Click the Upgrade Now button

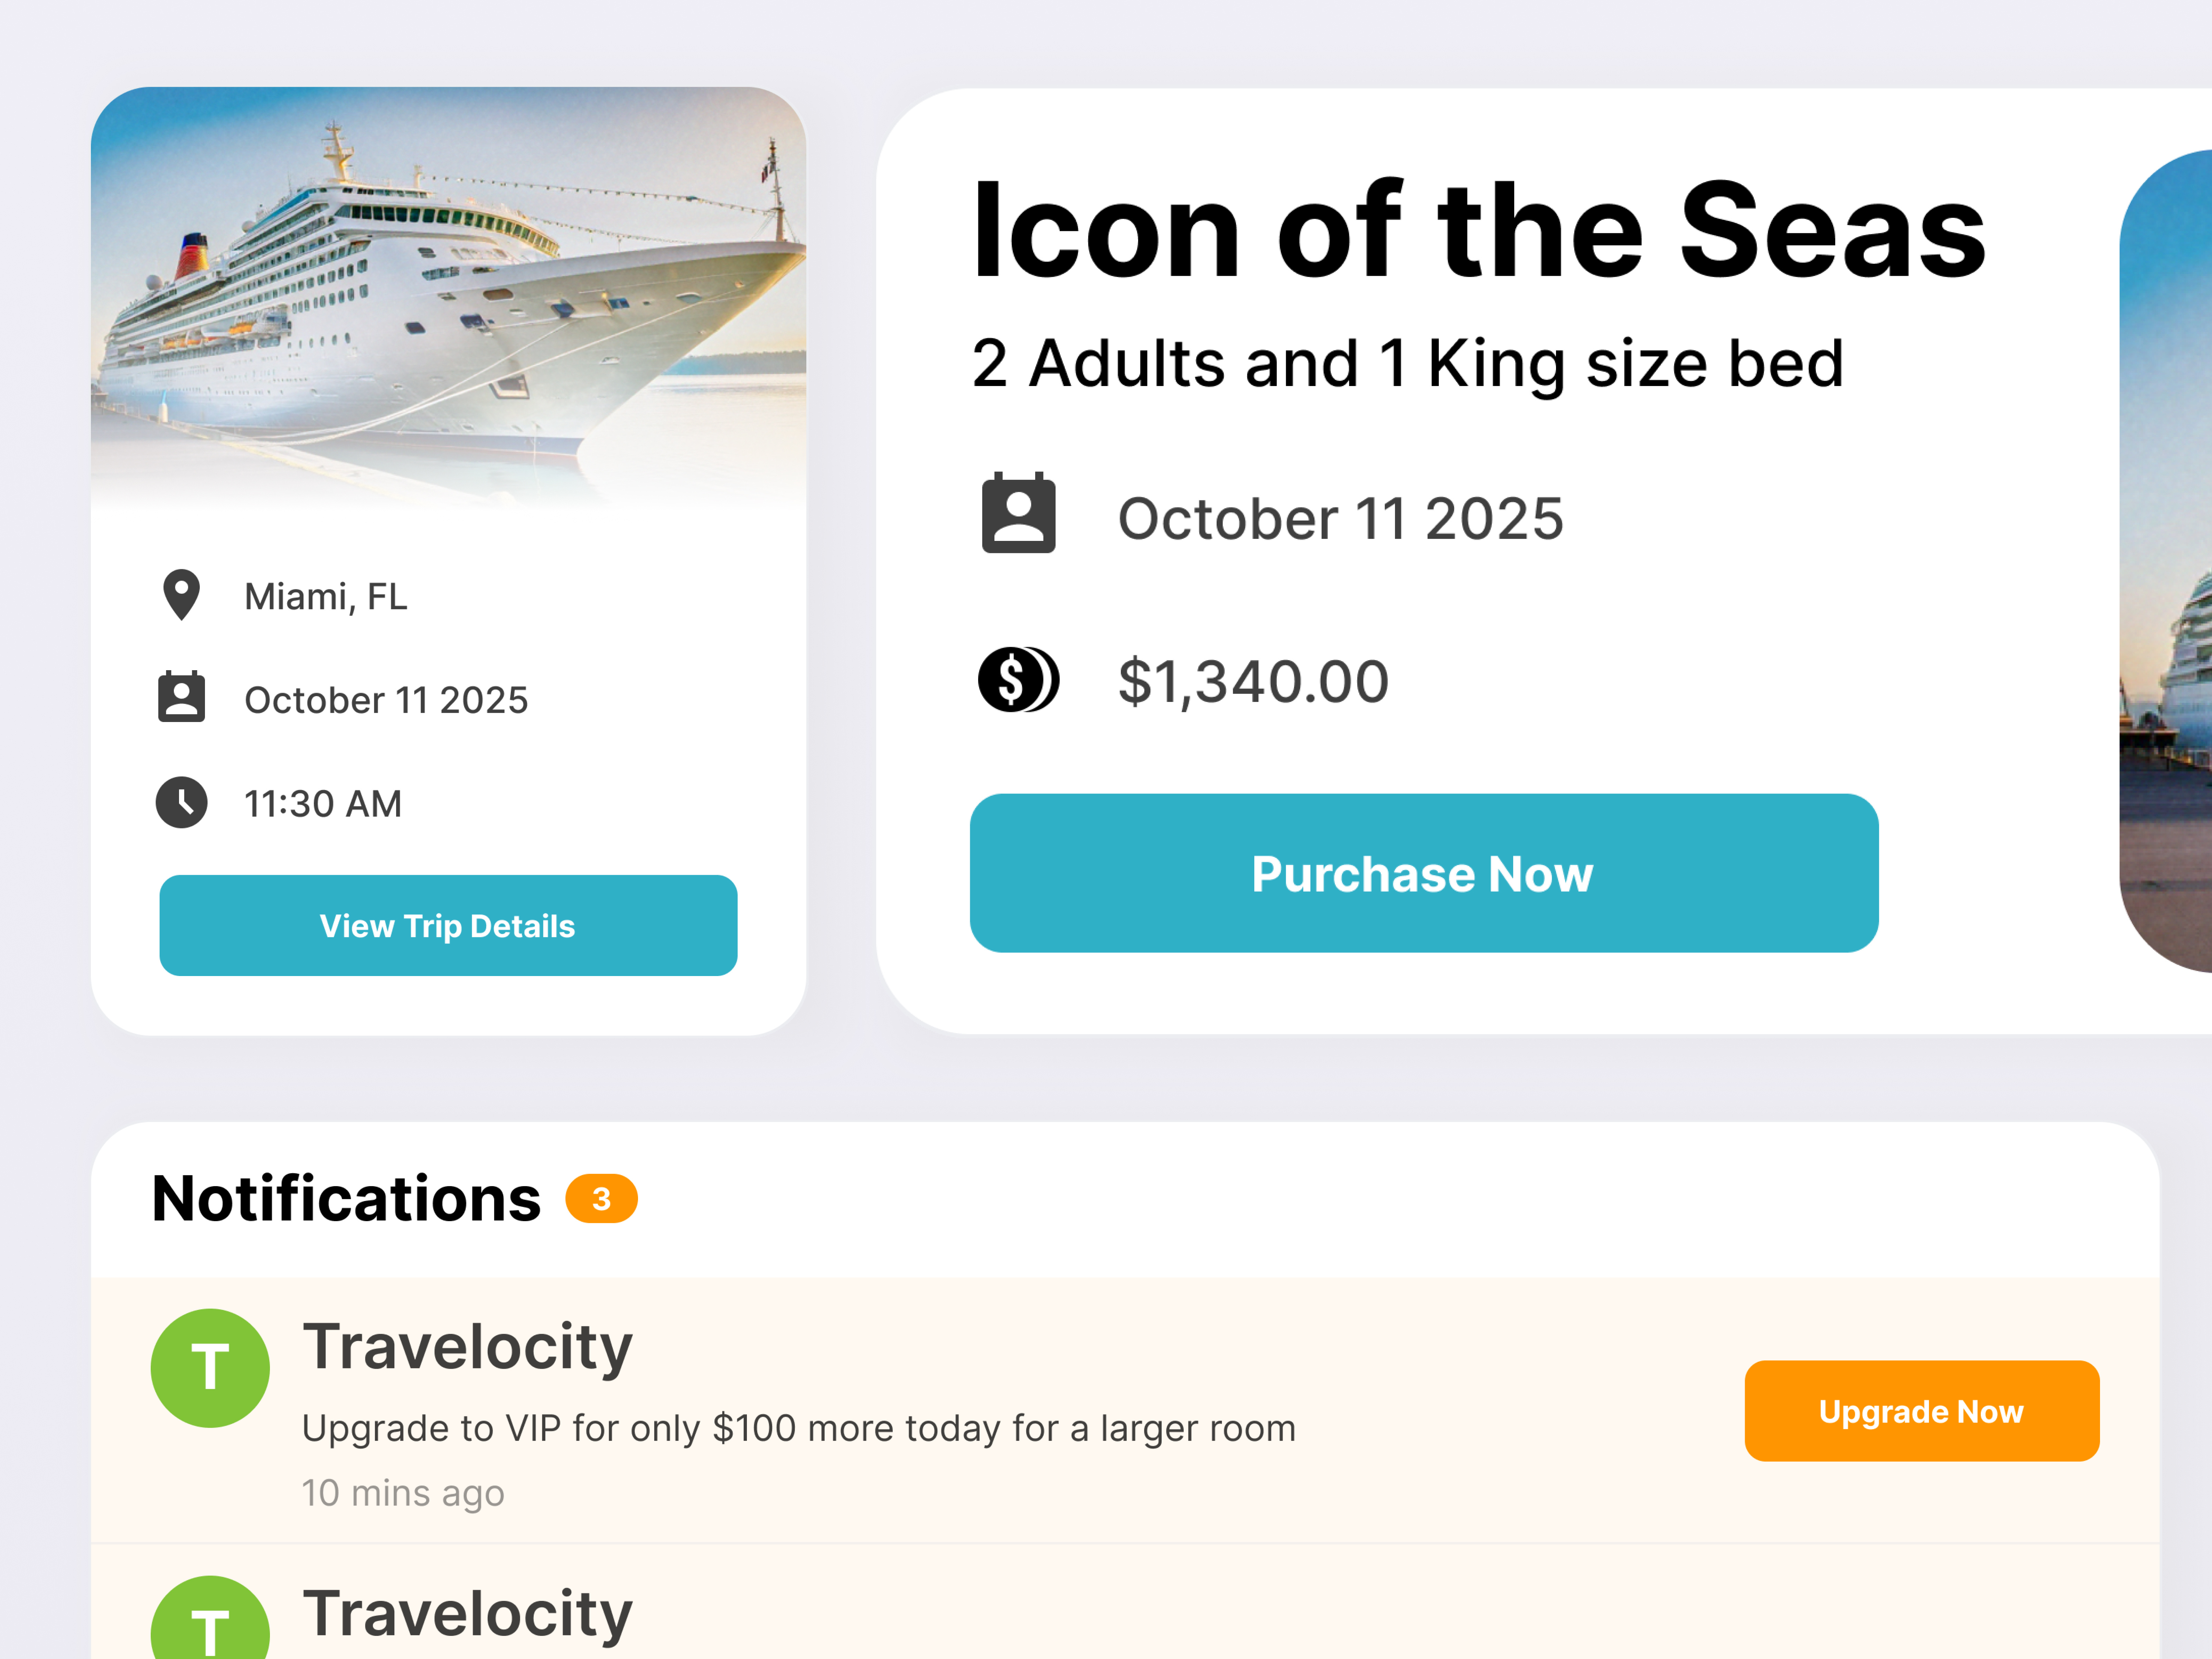coord(1921,1411)
